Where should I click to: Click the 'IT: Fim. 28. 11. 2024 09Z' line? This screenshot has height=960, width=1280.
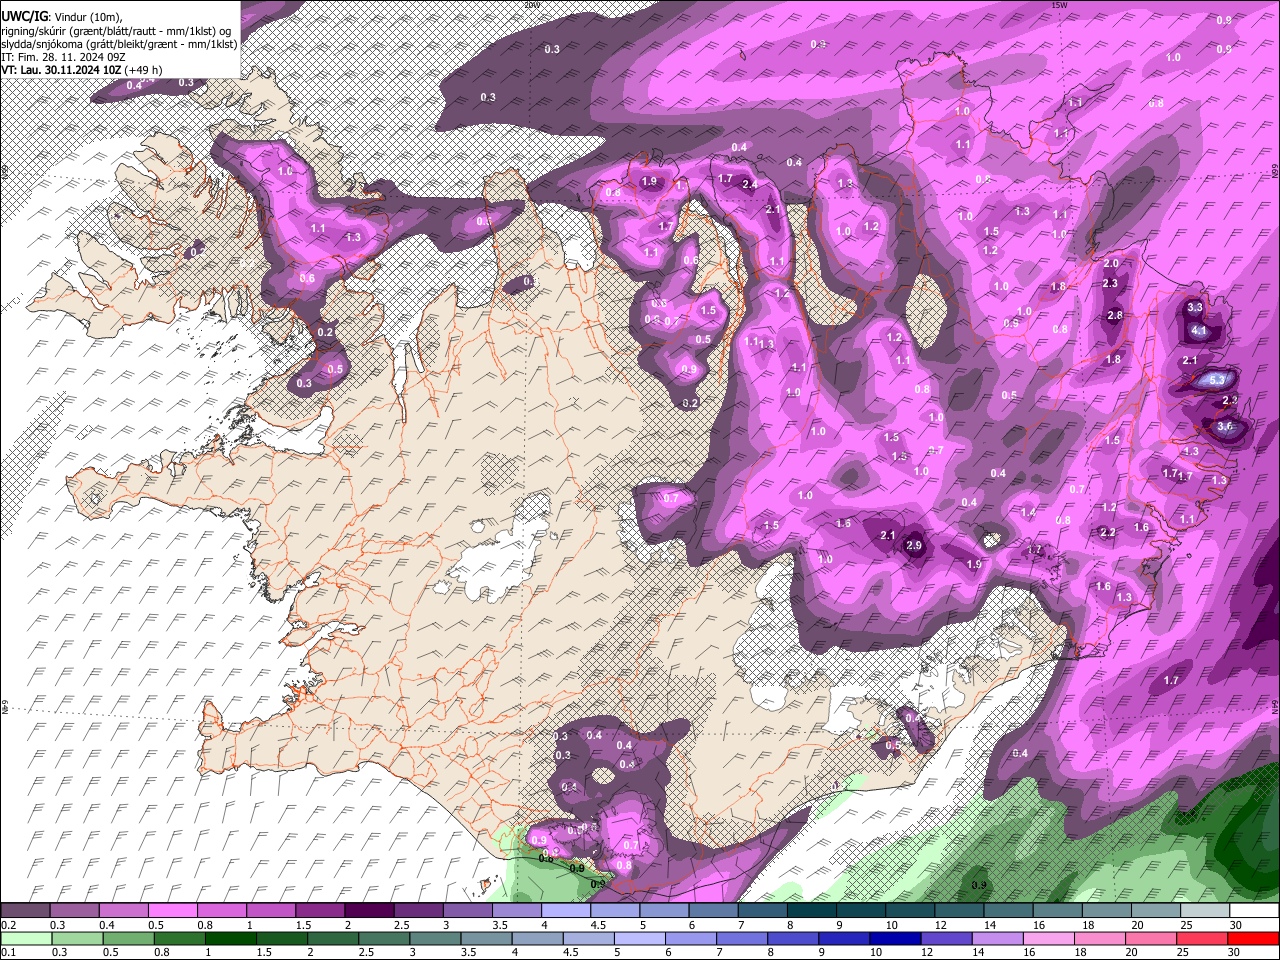pyautogui.click(x=62, y=57)
